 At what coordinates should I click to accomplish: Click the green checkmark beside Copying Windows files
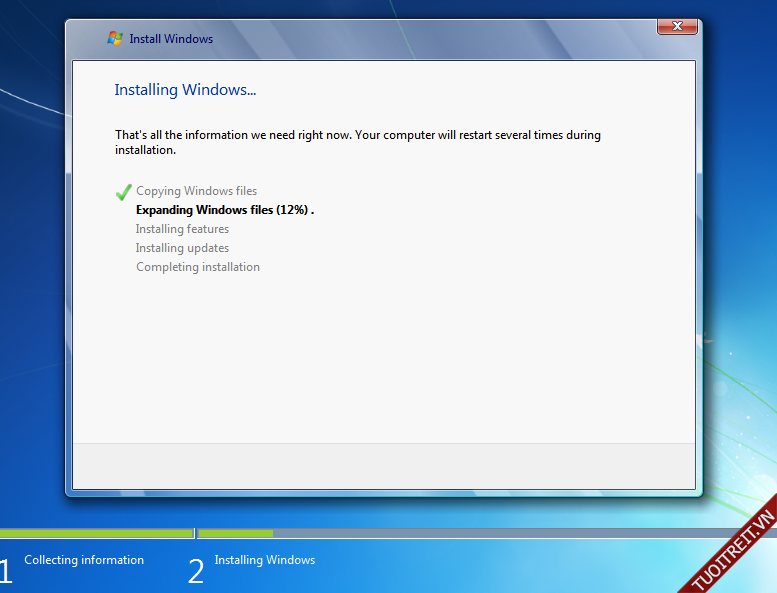coord(124,192)
